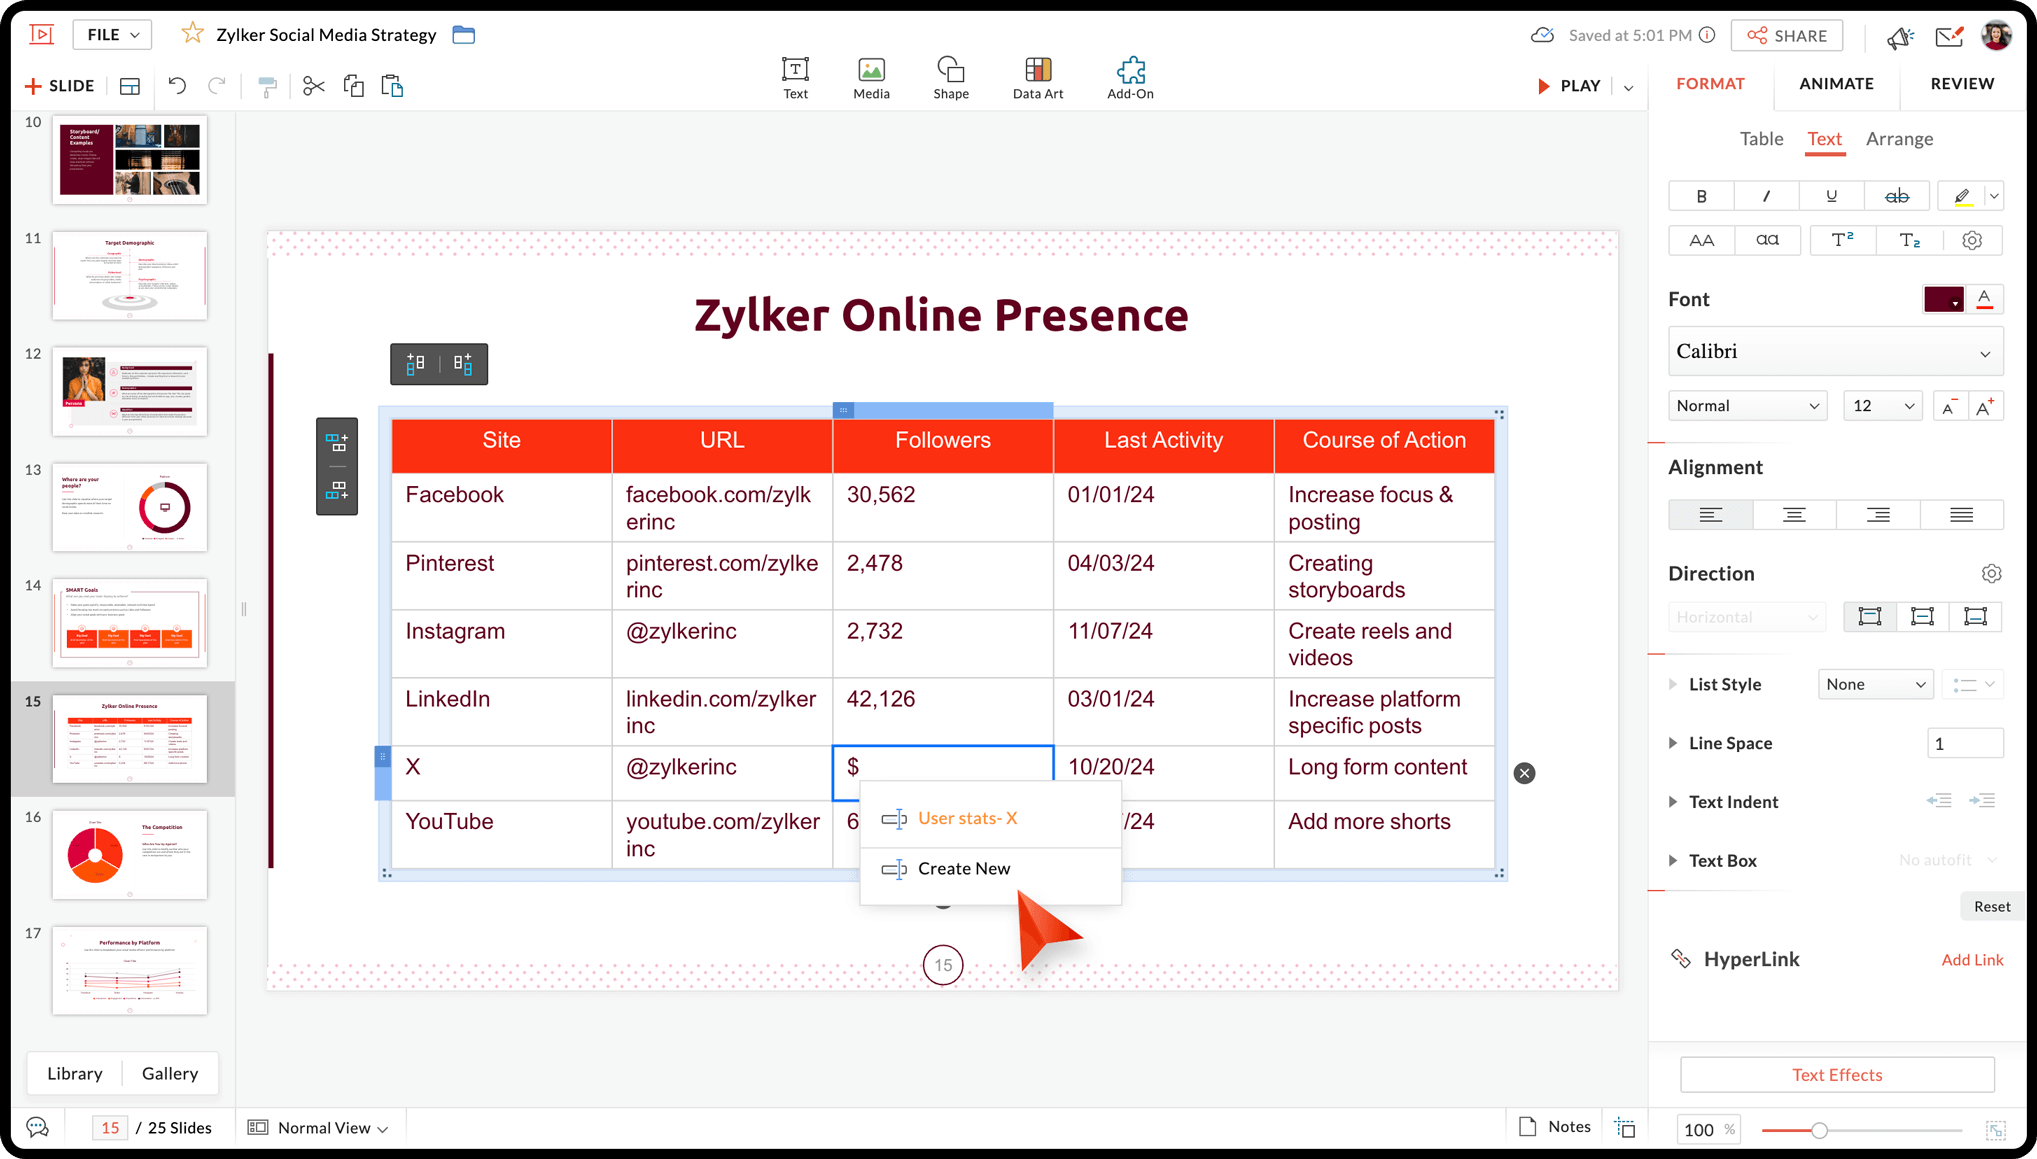Open the comments chat icon
This screenshot has height=1159, width=2037.
(37, 1127)
